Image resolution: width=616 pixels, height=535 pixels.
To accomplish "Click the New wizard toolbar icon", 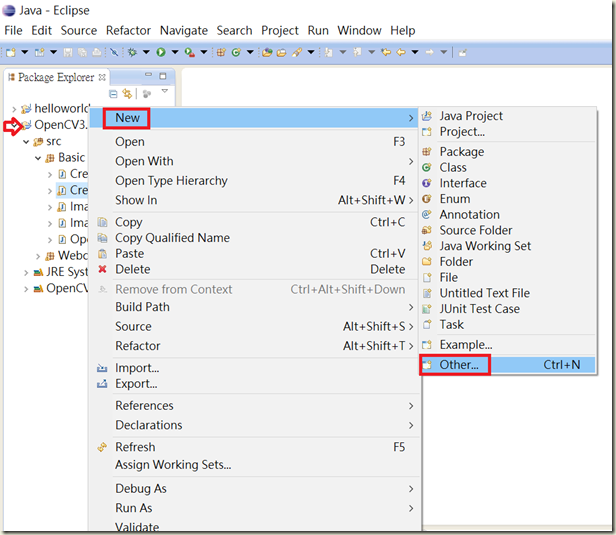I will (x=11, y=52).
